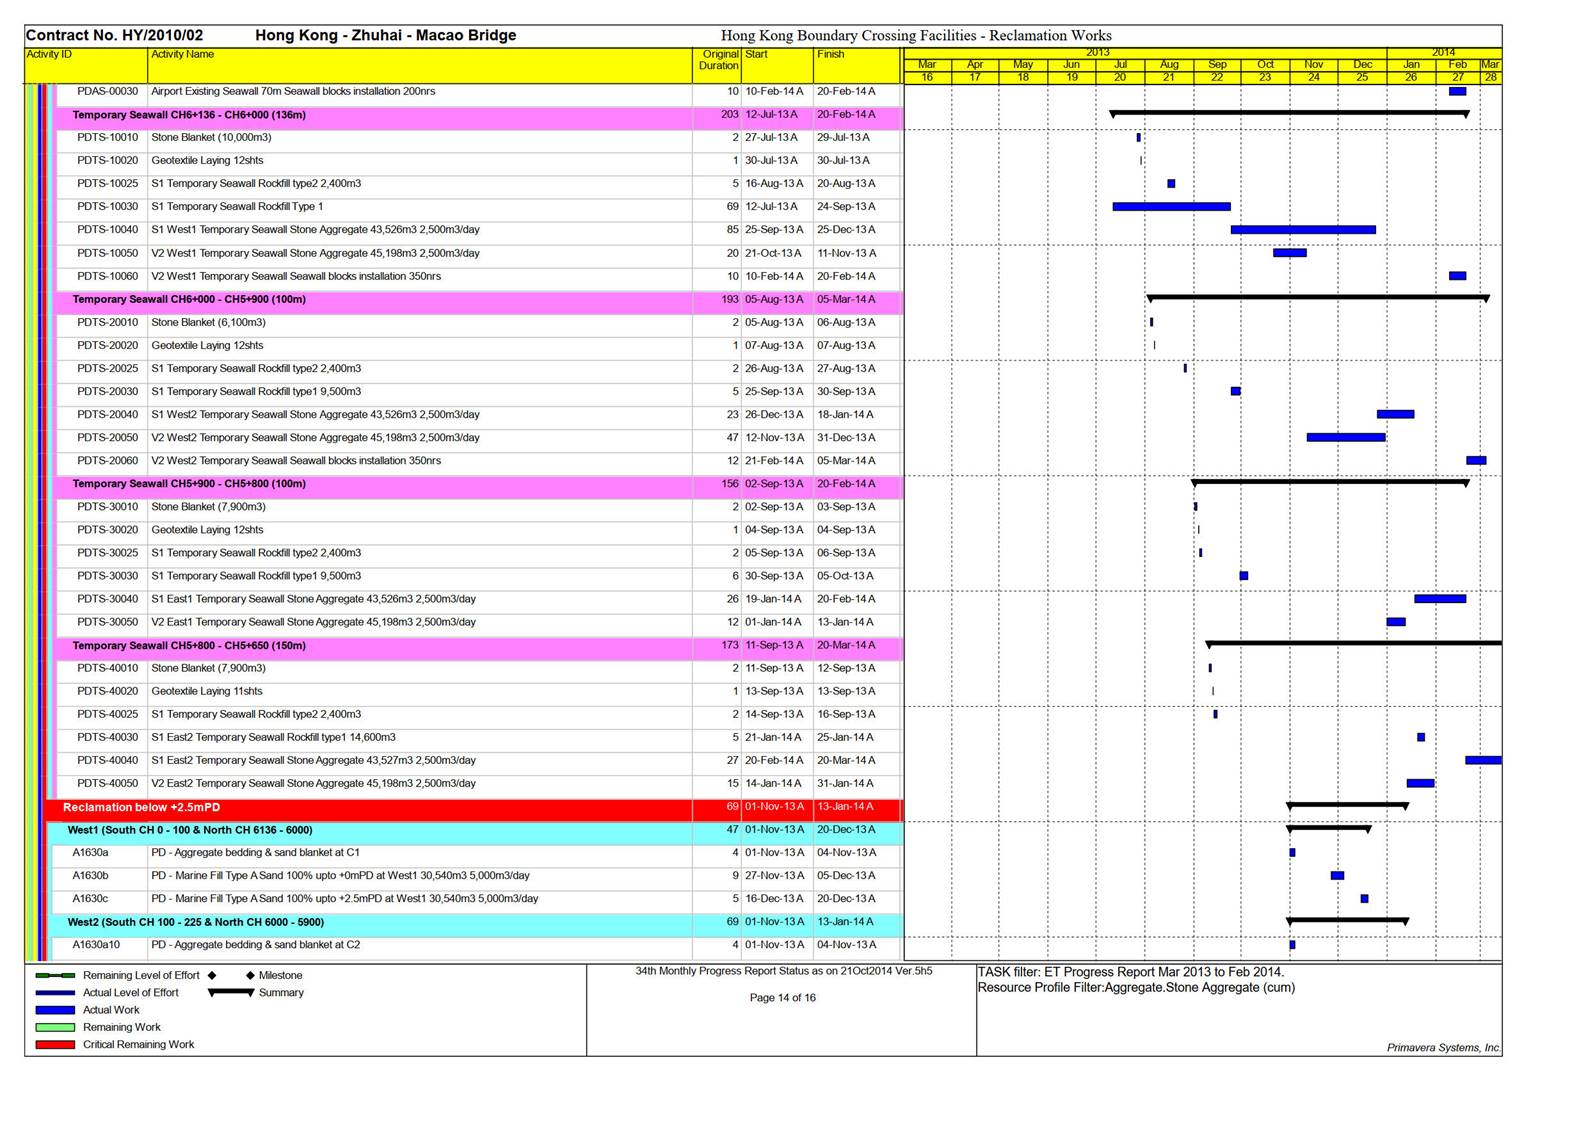Select the 2013 year timescale header

[1145, 53]
